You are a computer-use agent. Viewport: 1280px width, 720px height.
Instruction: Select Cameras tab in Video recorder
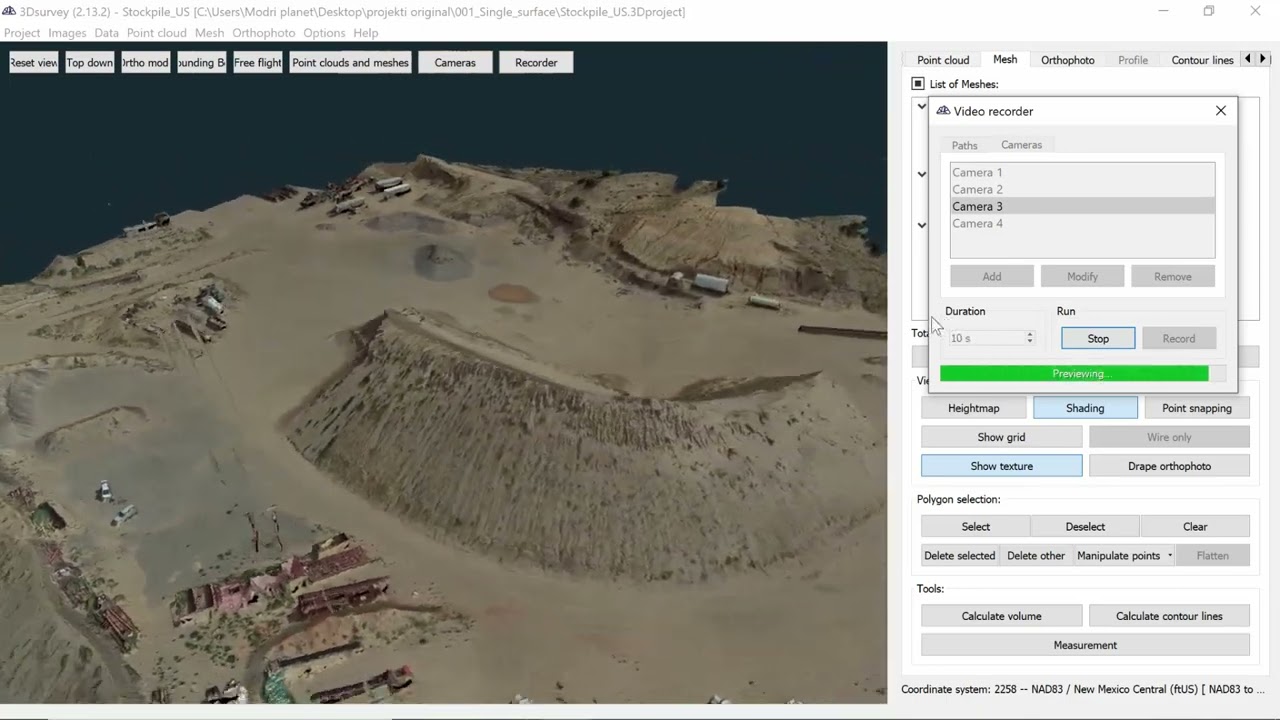(1021, 145)
